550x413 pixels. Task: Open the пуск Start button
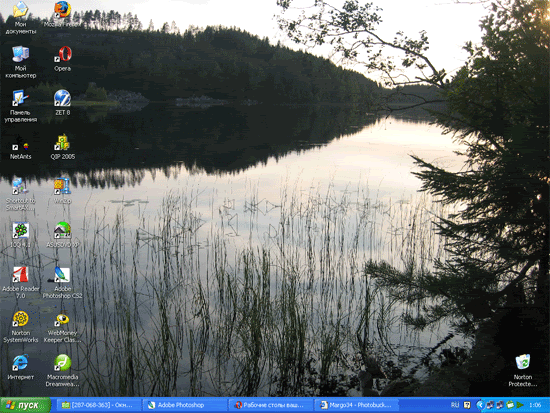(25, 405)
